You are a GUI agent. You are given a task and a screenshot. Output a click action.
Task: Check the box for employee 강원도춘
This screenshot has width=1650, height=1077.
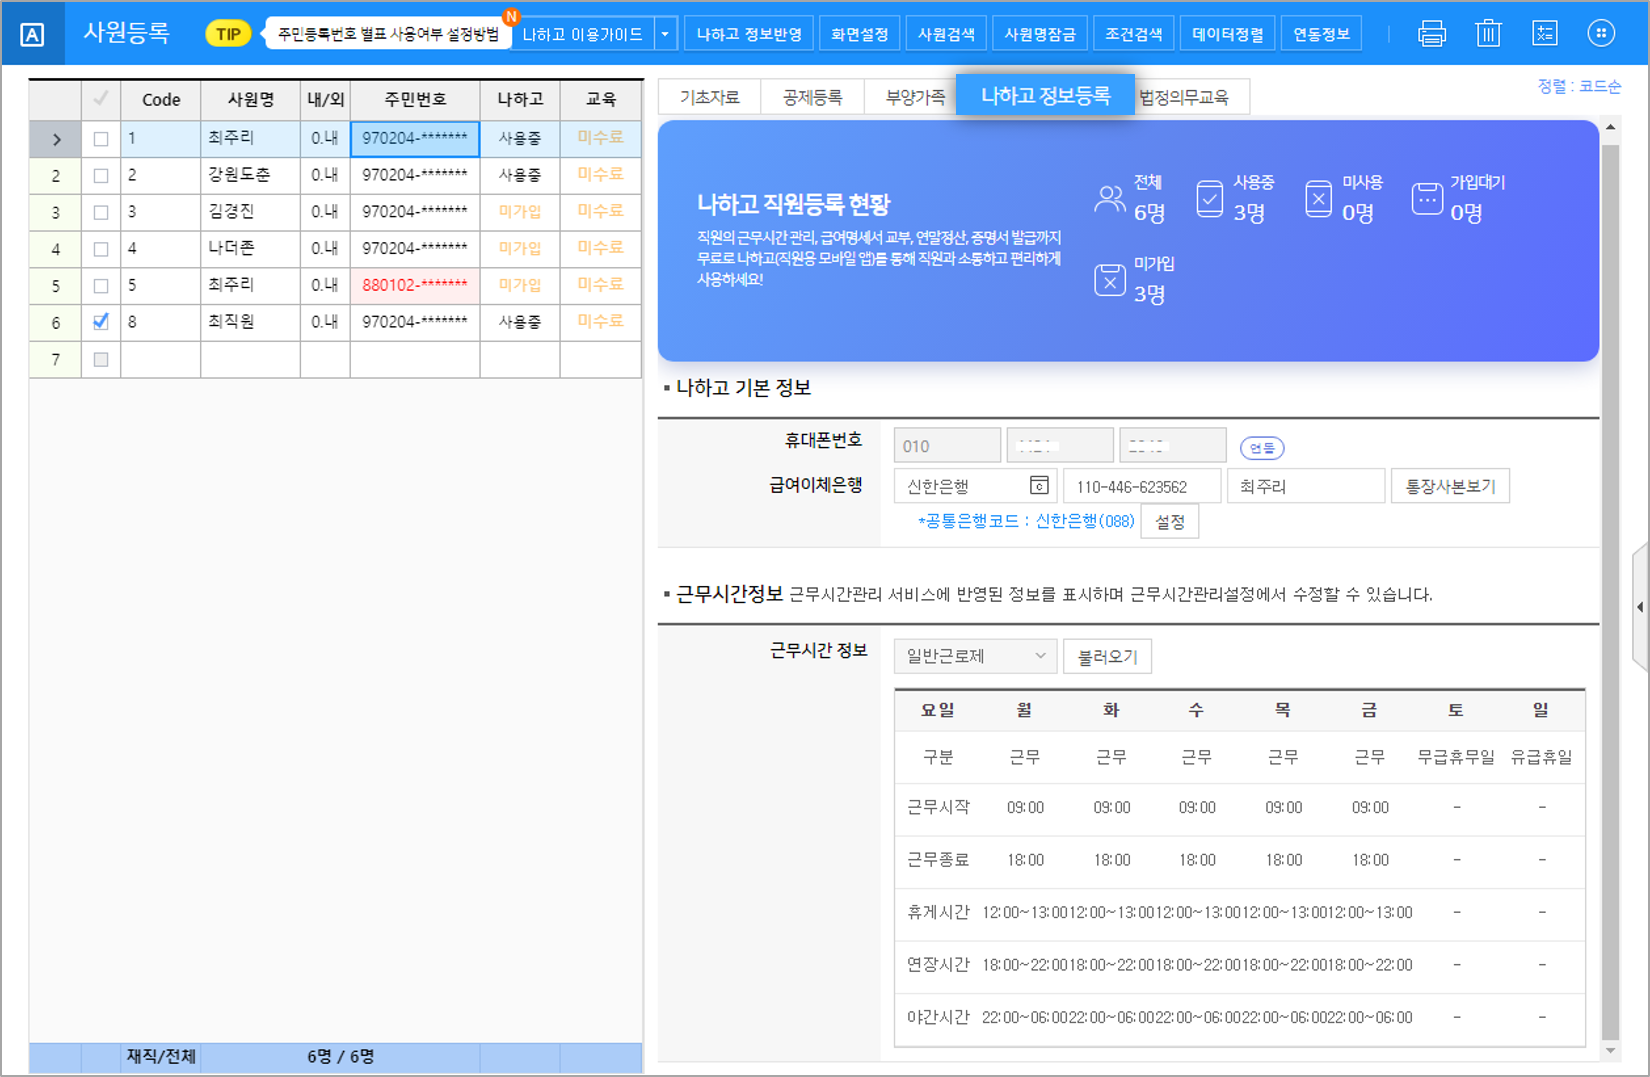click(x=101, y=176)
